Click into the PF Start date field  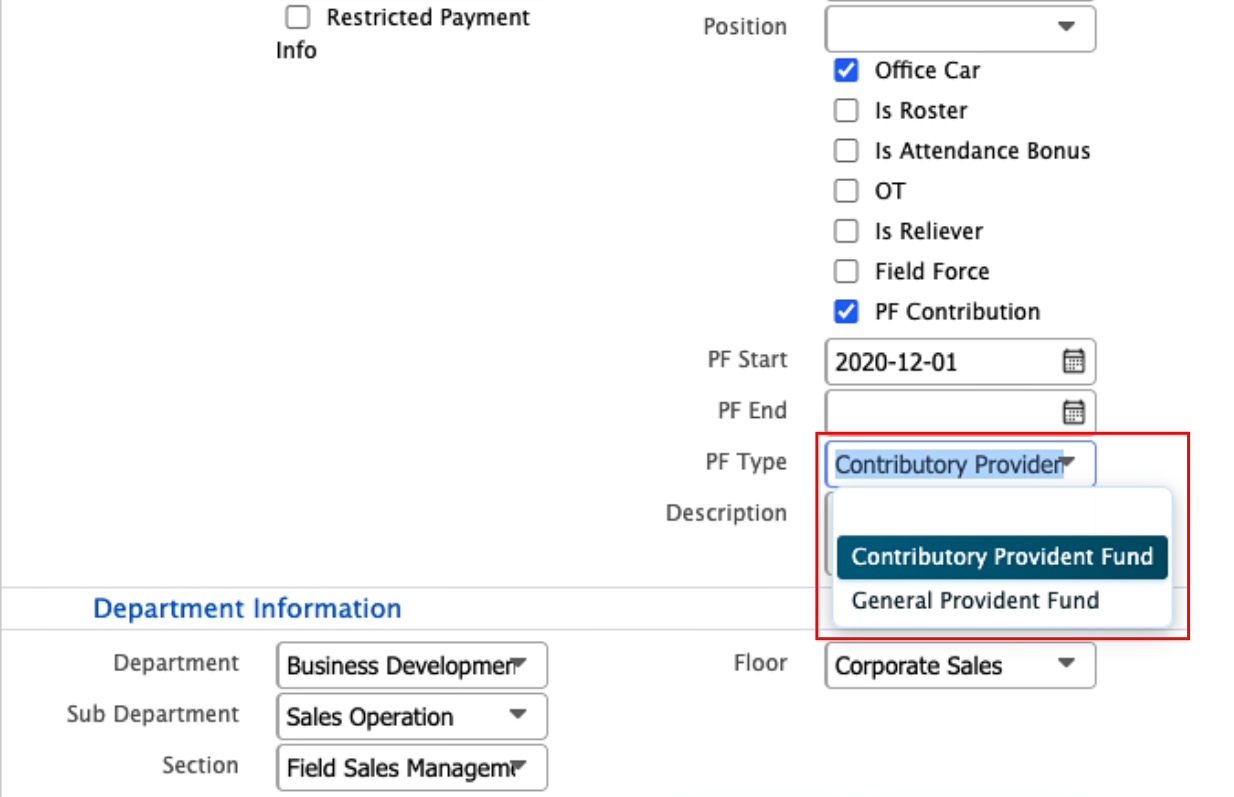click(x=940, y=362)
